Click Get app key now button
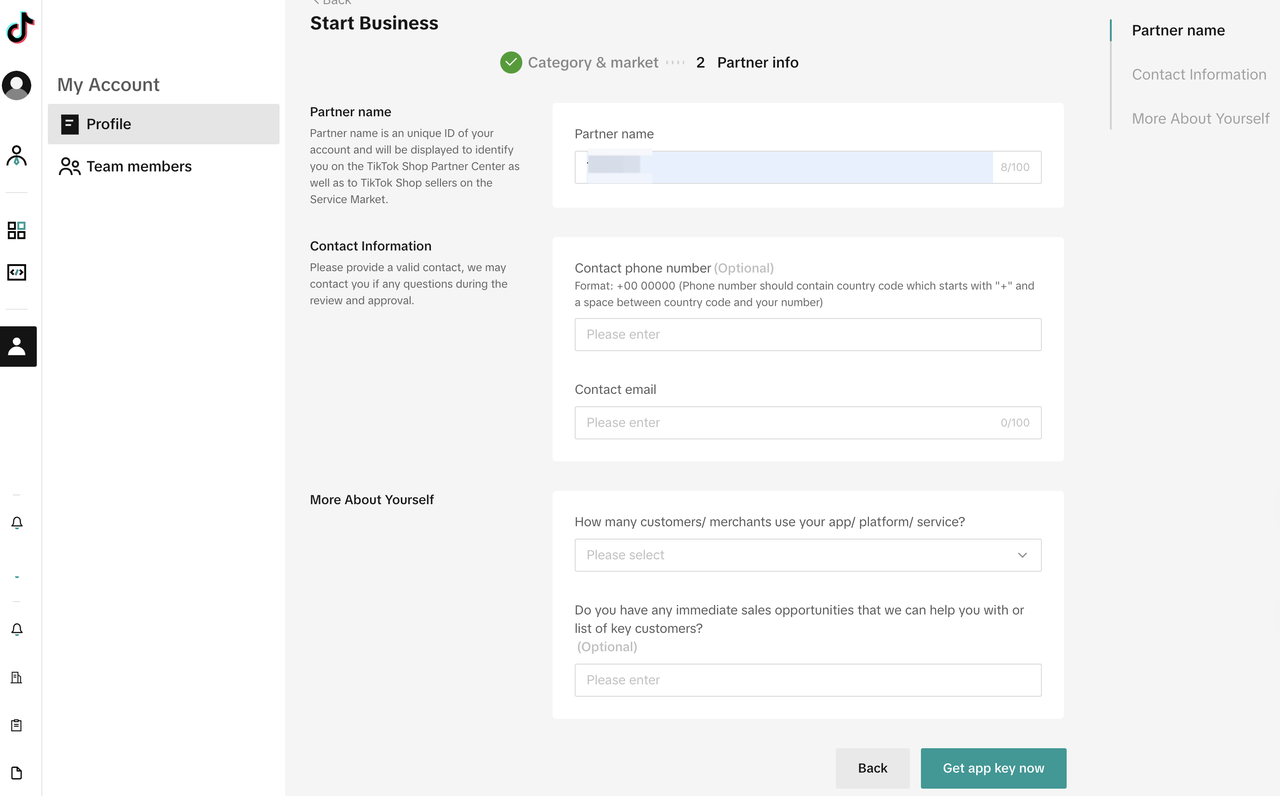Viewport: 1280px width, 796px height. [x=994, y=768]
